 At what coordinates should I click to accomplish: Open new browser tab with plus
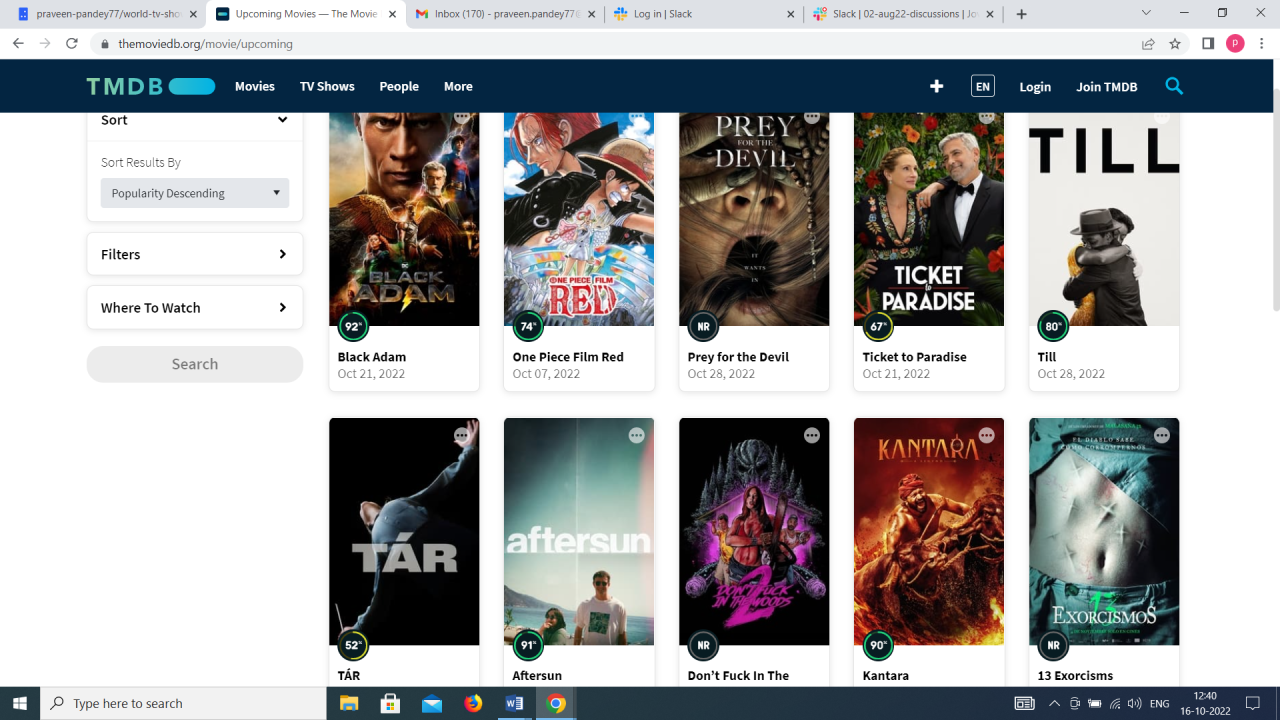click(x=1021, y=14)
